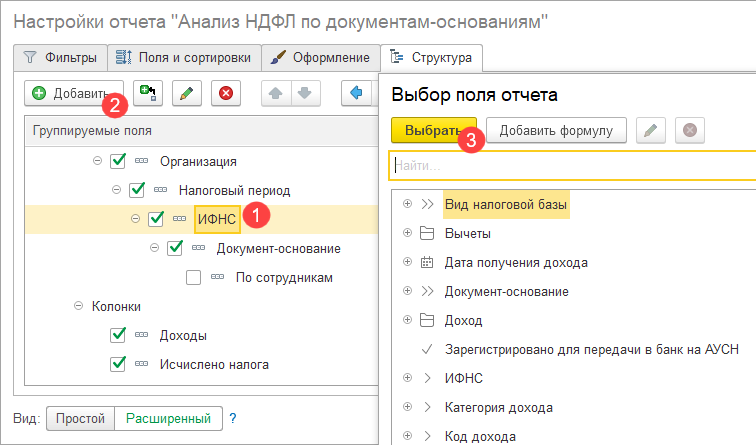Select the Код дохода field row
Viewport: 756px width, 445px height.
pyautogui.click(x=480, y=436)
